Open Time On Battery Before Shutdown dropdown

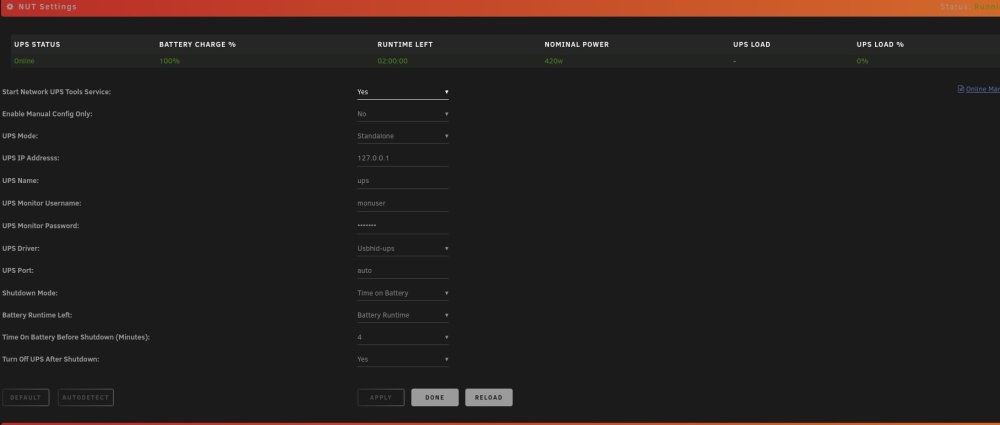pyautogui.click(x=402, y=338)
